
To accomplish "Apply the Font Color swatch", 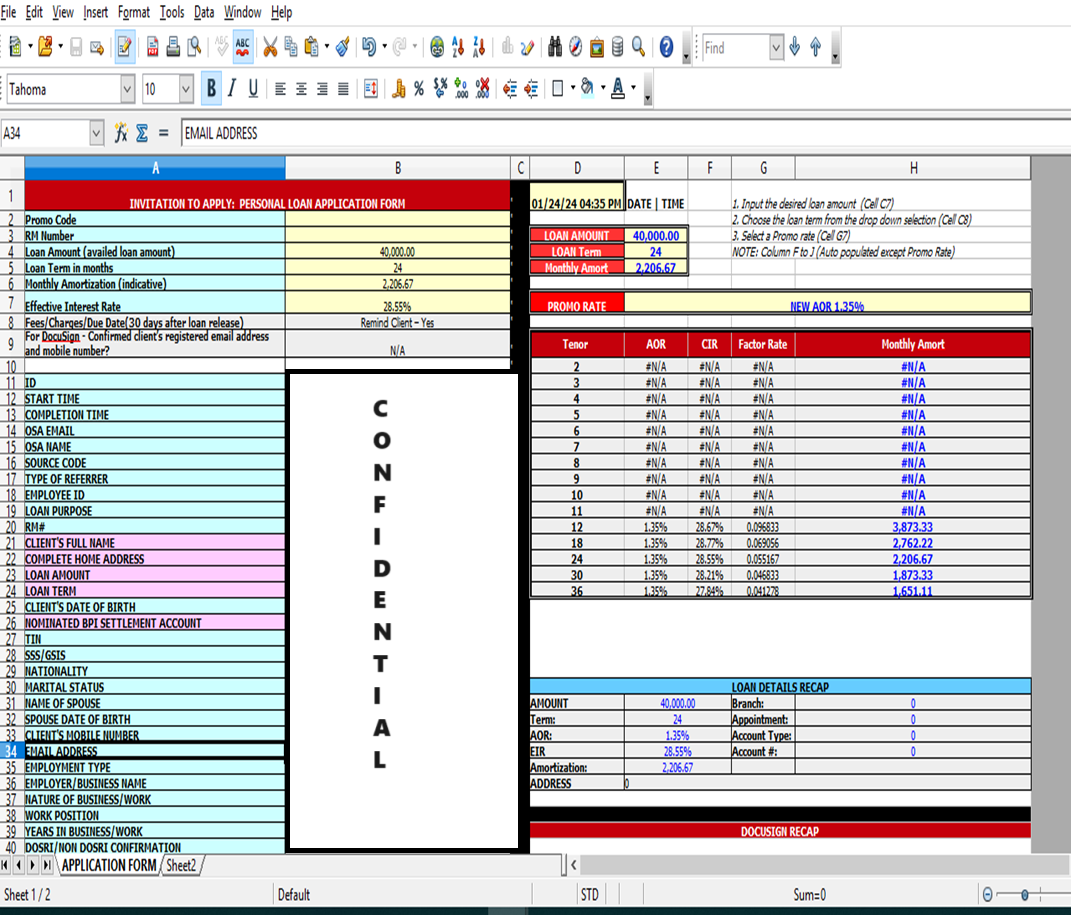I will [x=618, y=89].
